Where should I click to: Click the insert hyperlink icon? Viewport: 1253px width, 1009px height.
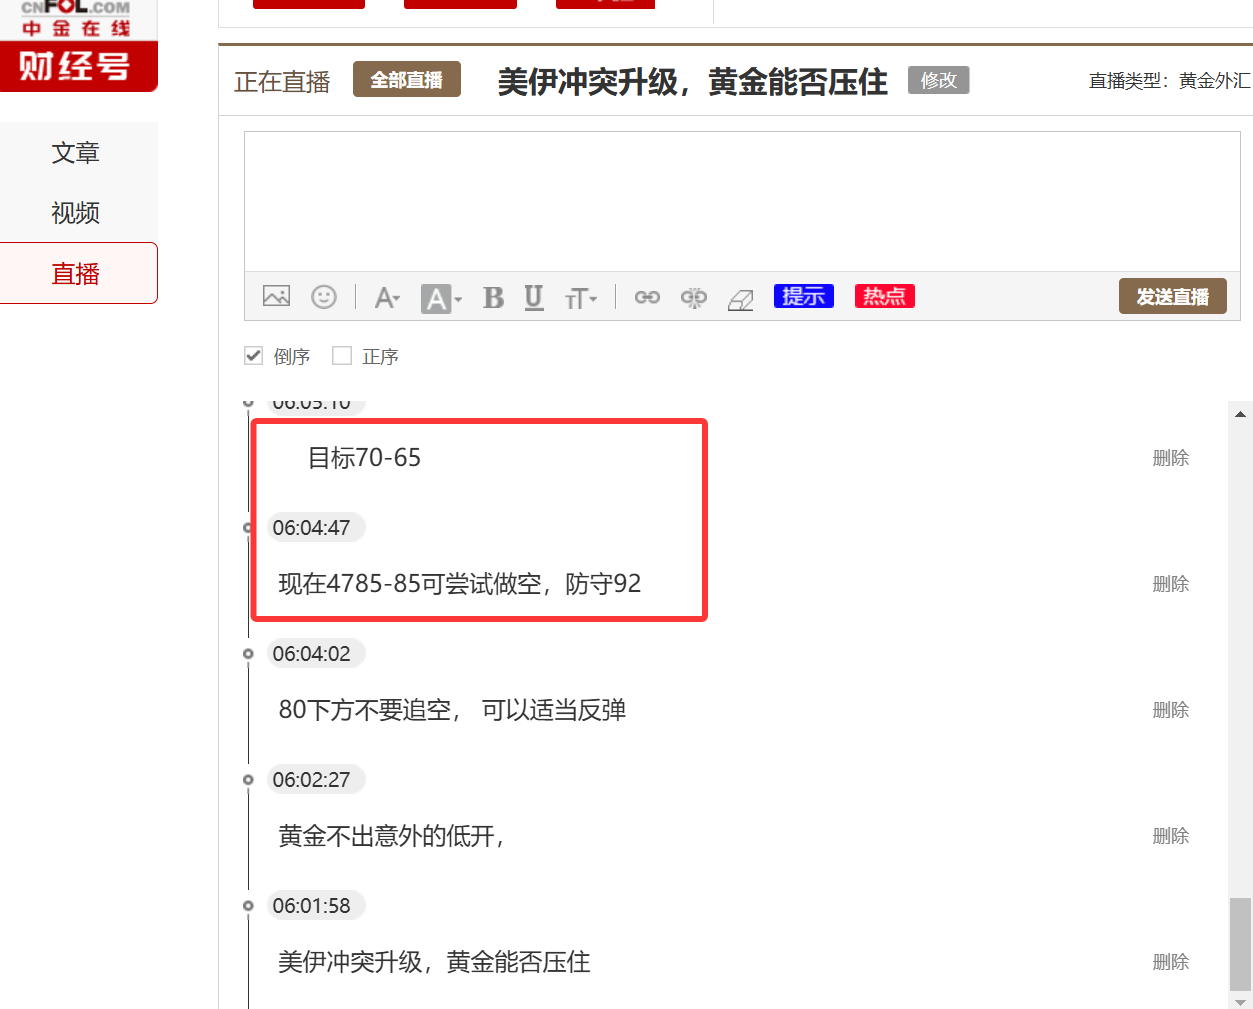click(x=647, y=297)
